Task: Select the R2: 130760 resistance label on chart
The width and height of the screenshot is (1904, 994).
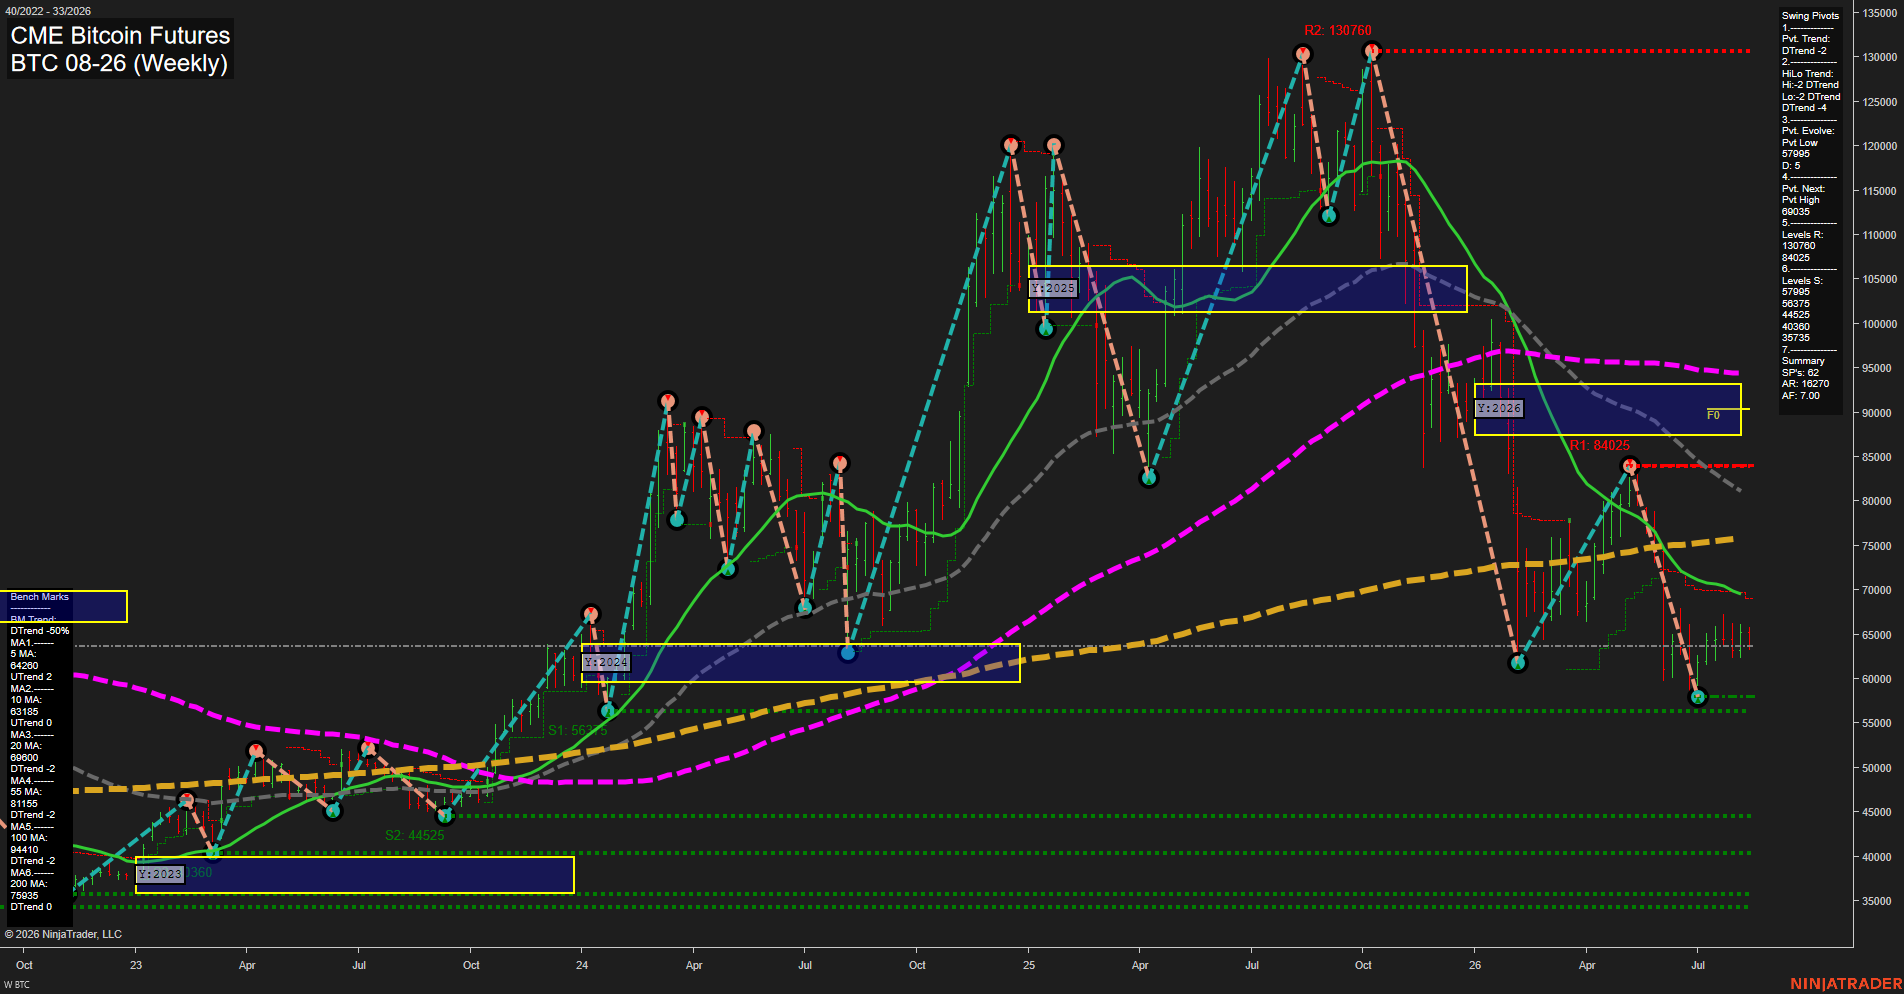Action: (1338, 31)
